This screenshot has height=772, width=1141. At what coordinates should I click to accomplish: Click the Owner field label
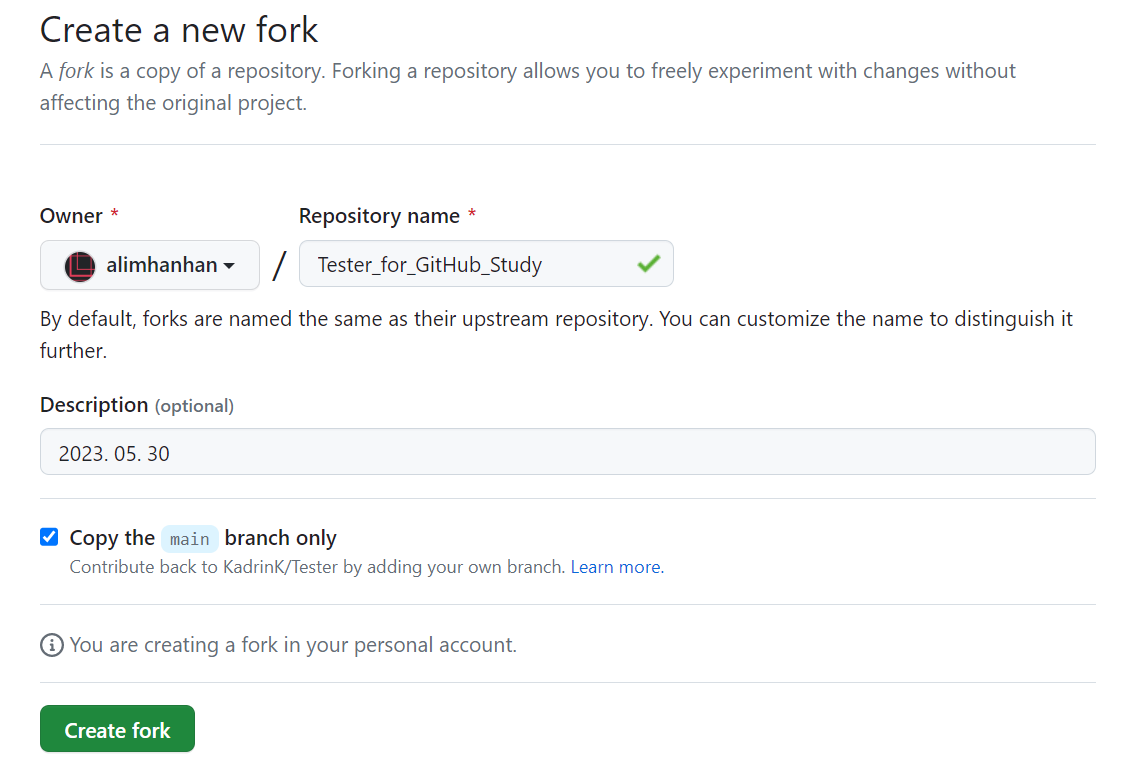(x=71, y=216)
